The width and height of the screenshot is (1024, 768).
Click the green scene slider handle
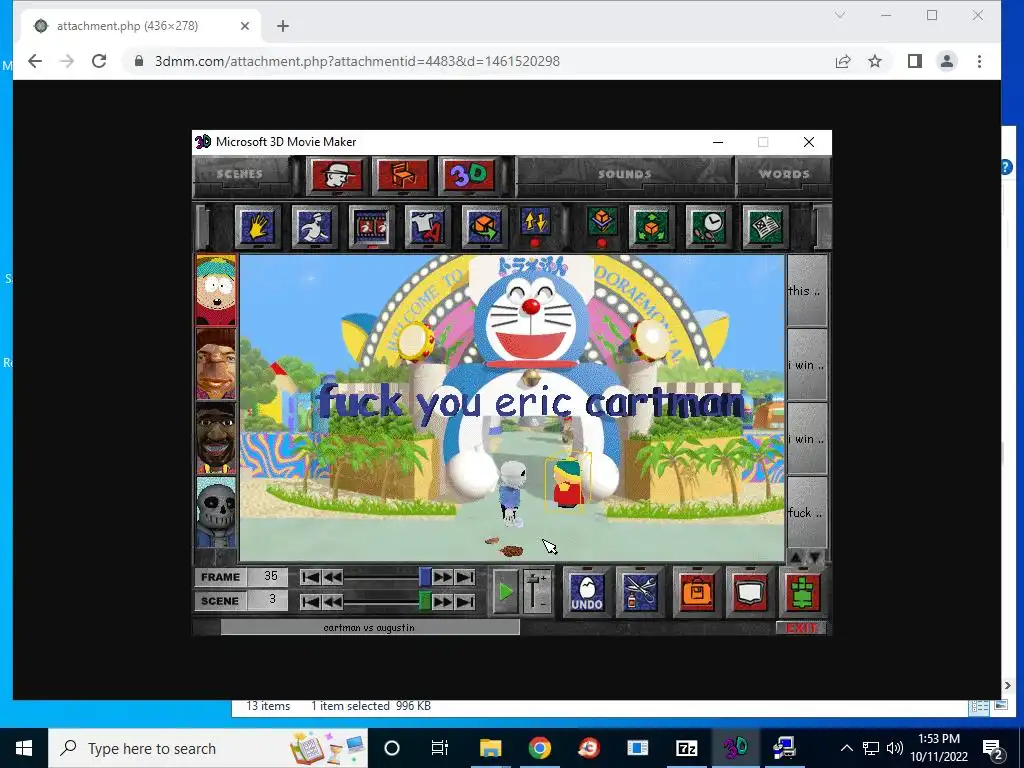click(425, 601)
